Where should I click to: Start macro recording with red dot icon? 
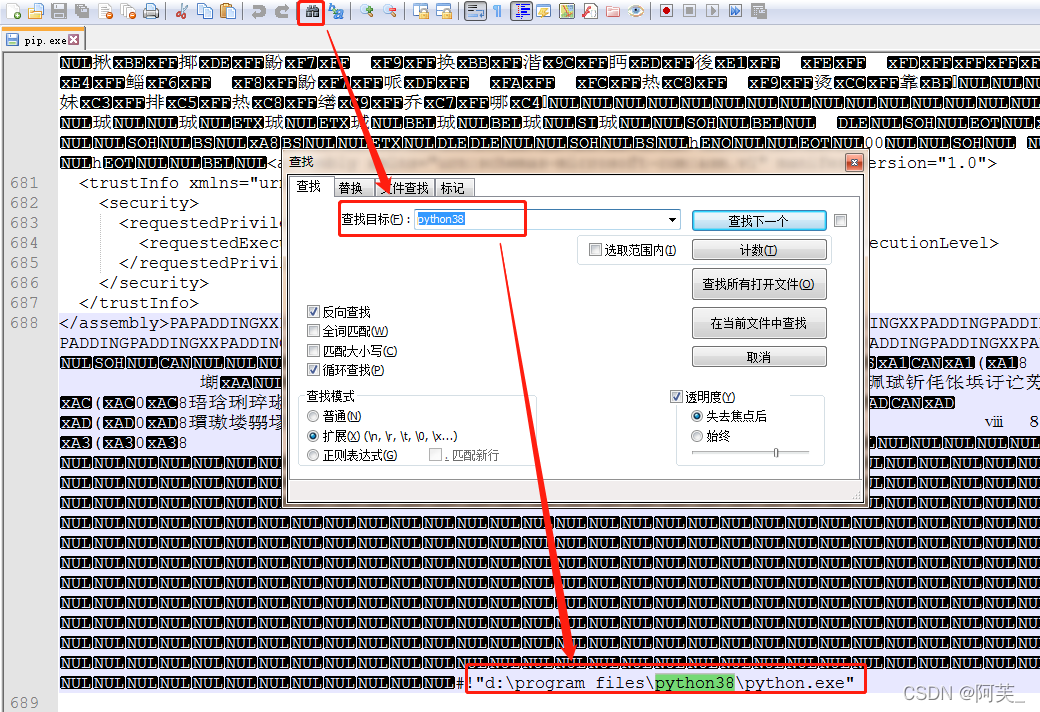(667, 11)
